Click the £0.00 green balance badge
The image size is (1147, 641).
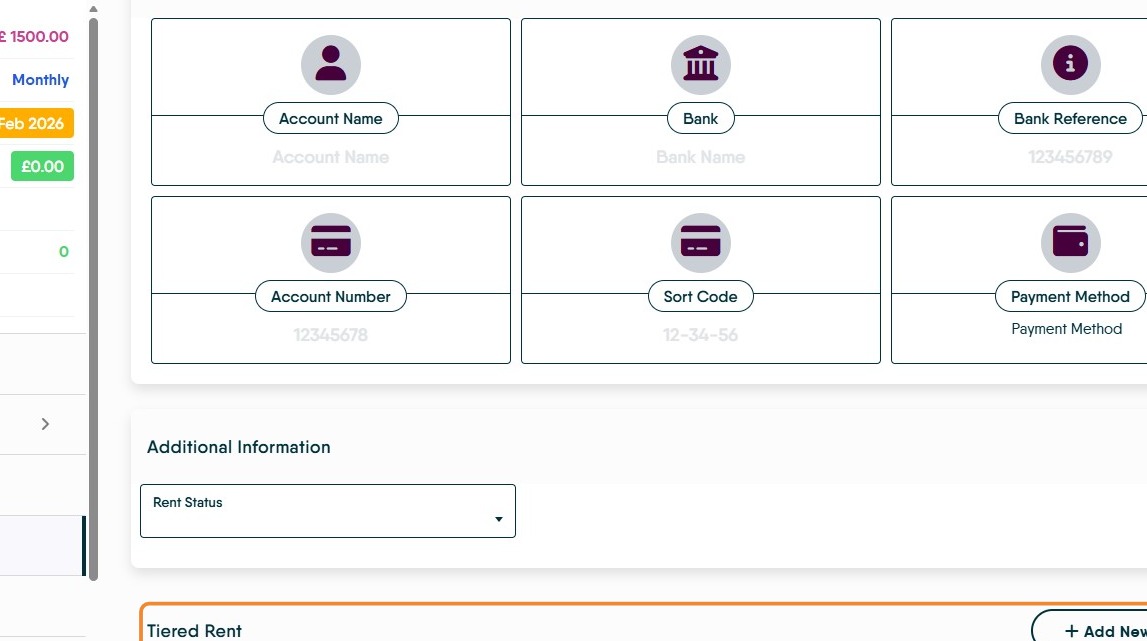[x=42, y=166]
